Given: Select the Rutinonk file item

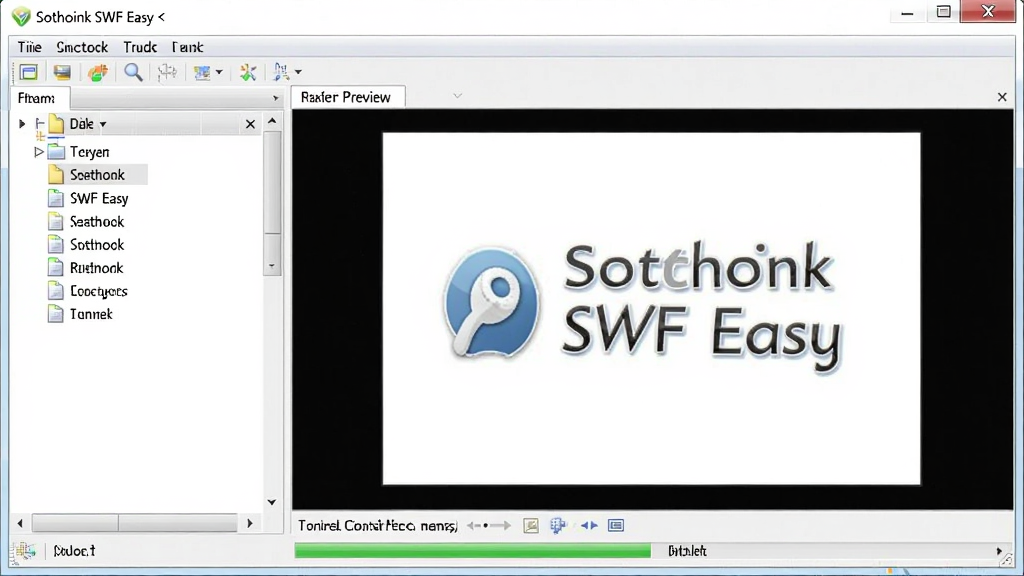Looking at the screenshot, I should tap(96, 268).
